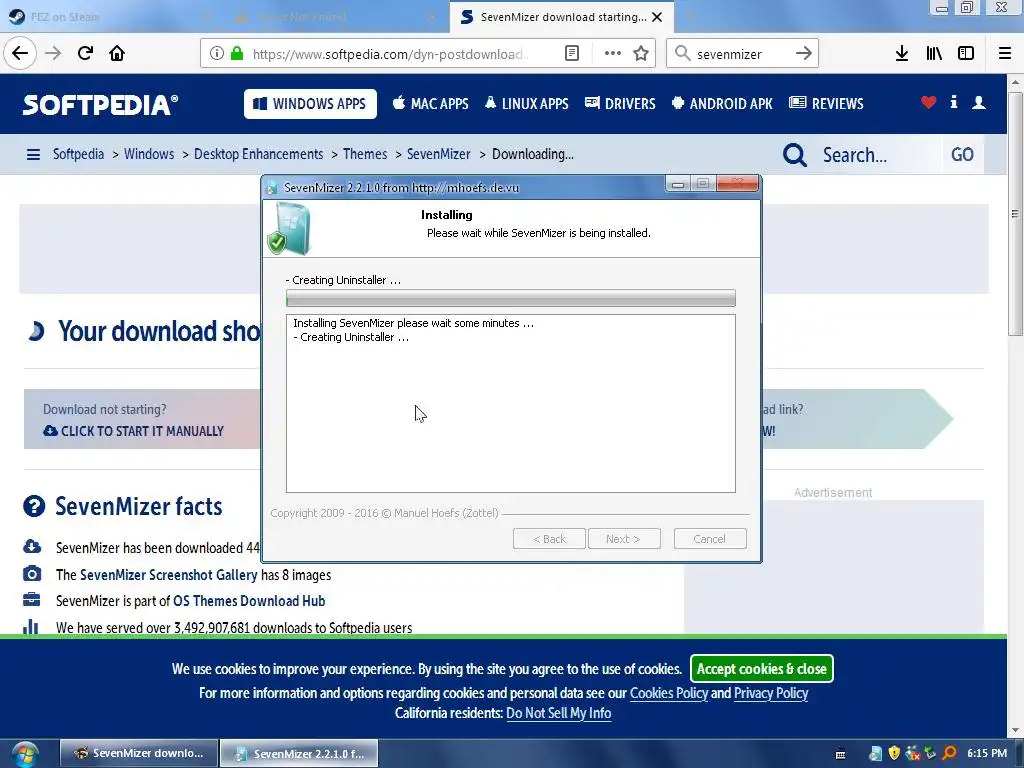Open the browser home page
Viewport: 1024px width, 768px height.
[117, 53]
